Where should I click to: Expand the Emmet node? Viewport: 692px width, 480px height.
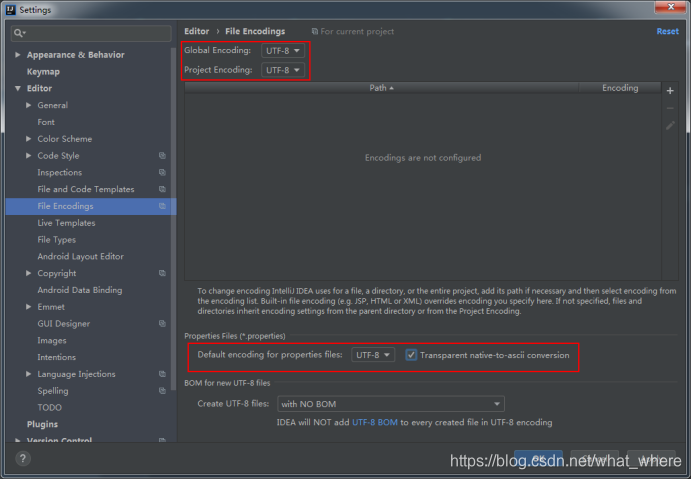pos(29,307)
